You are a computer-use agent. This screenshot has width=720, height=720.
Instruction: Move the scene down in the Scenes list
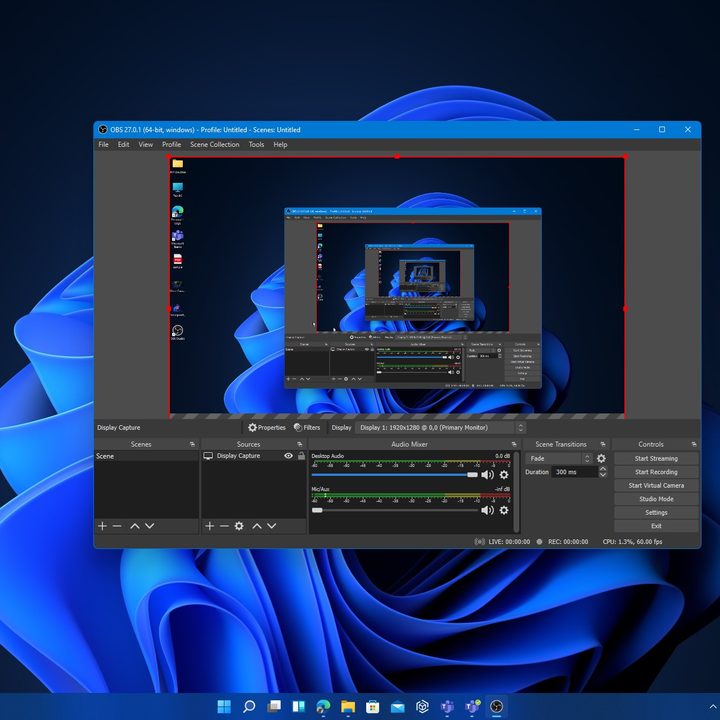[150, 526]
